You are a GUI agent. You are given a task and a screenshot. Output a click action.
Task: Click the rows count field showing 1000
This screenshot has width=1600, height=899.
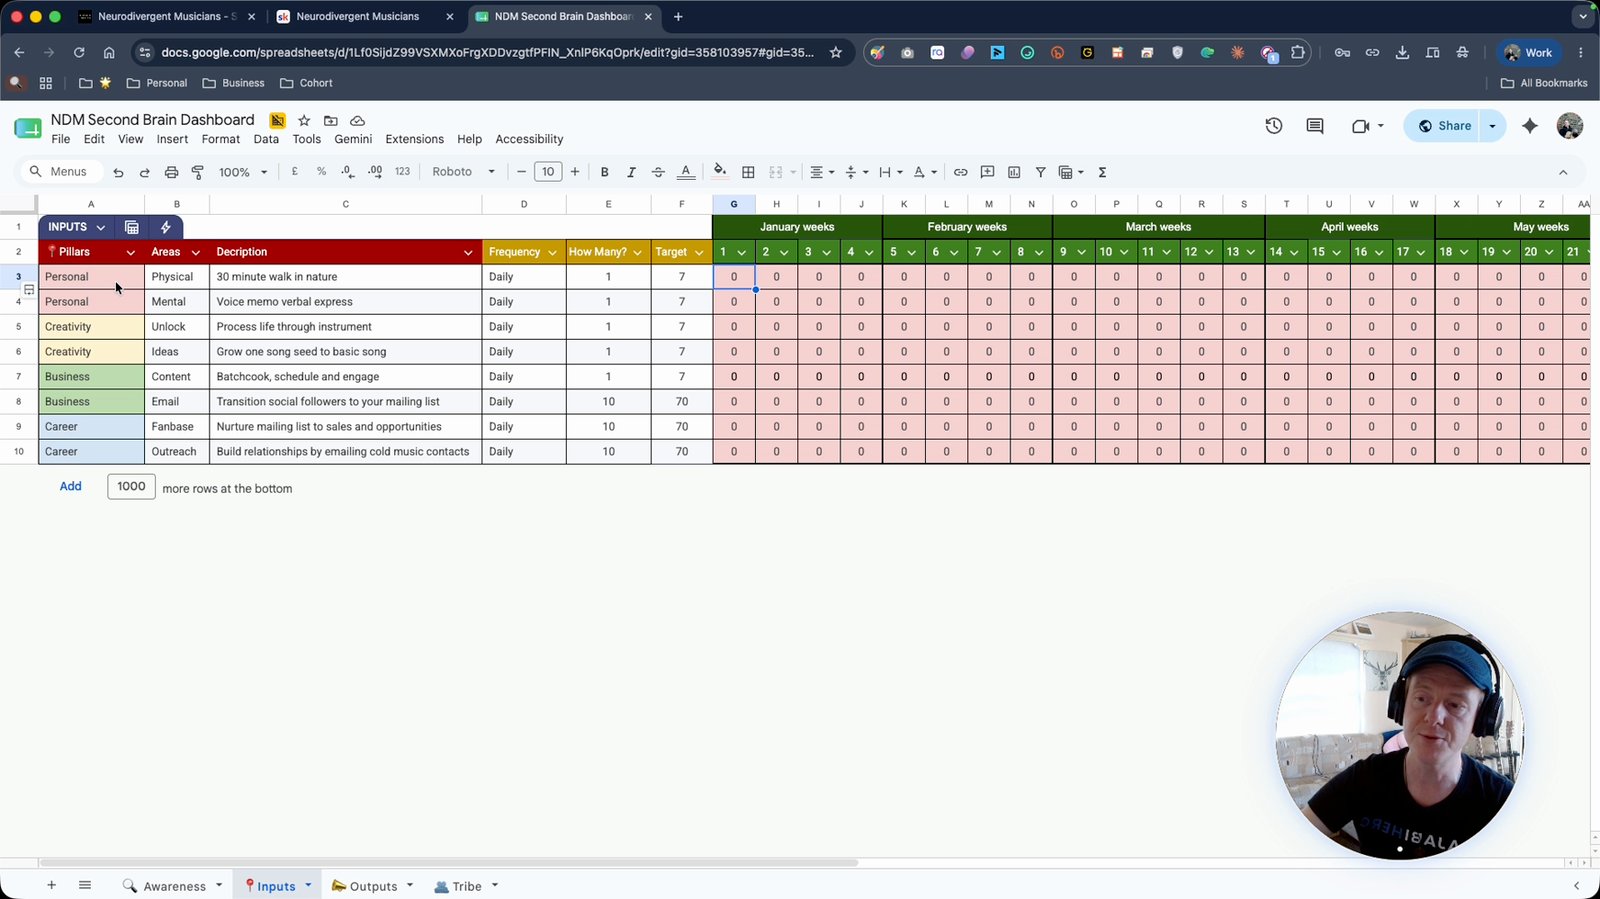pyautogui.click(x=131, y=487)
